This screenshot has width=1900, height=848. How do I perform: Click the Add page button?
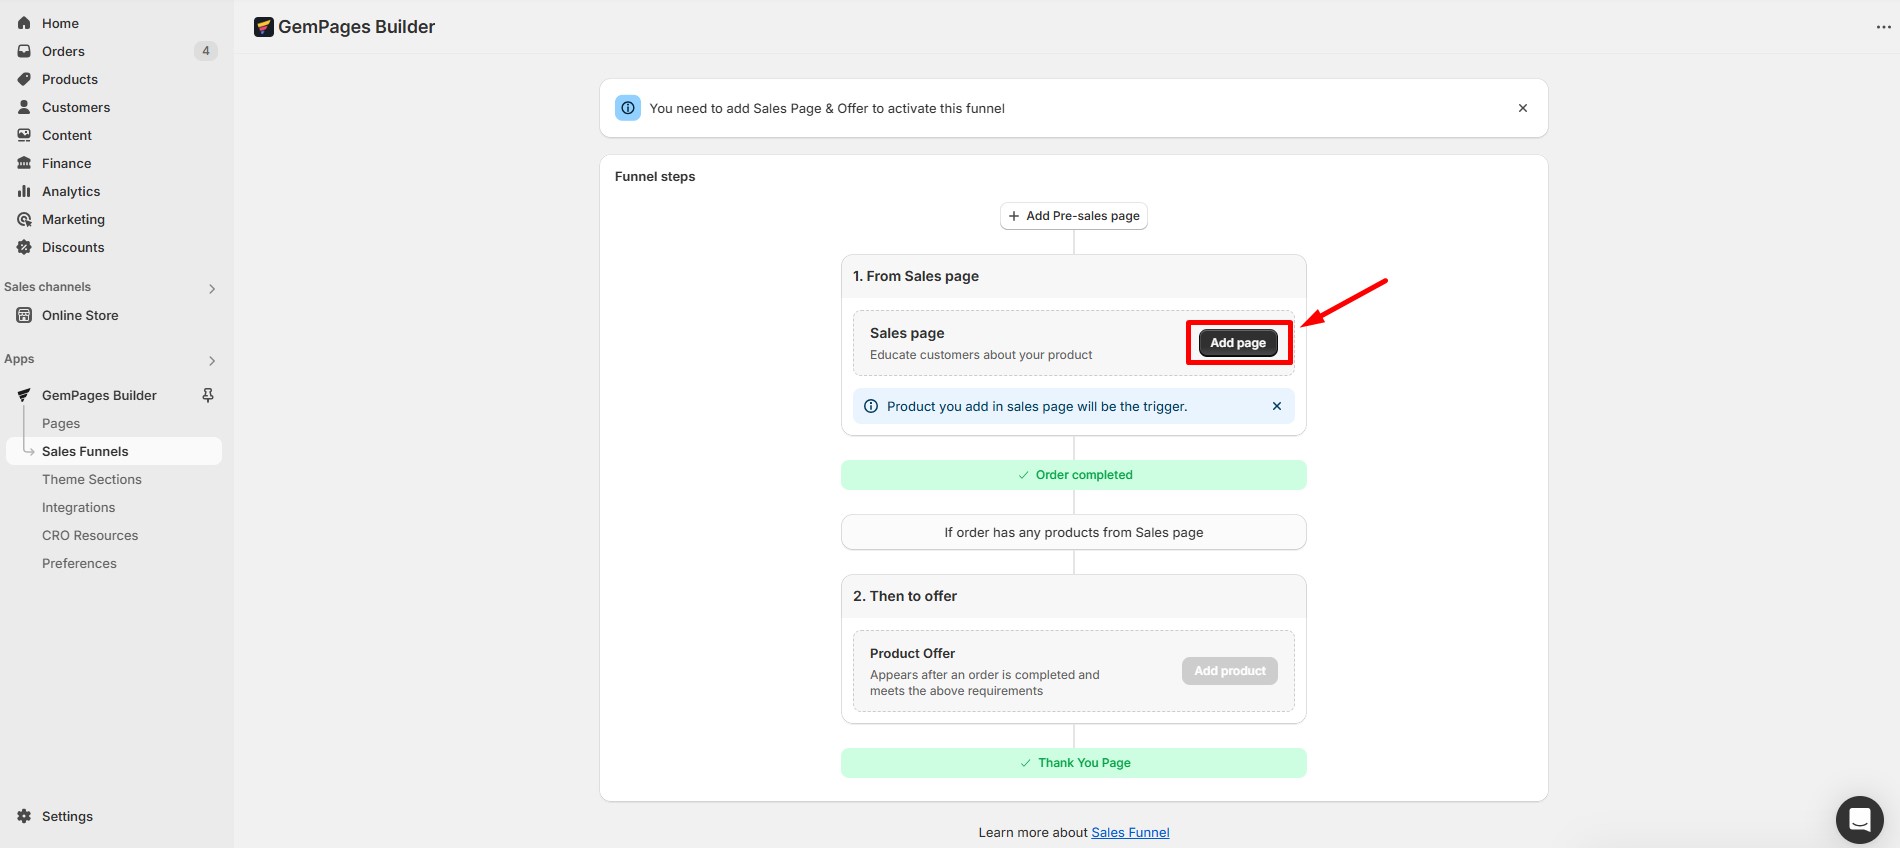click(1238, 343)
